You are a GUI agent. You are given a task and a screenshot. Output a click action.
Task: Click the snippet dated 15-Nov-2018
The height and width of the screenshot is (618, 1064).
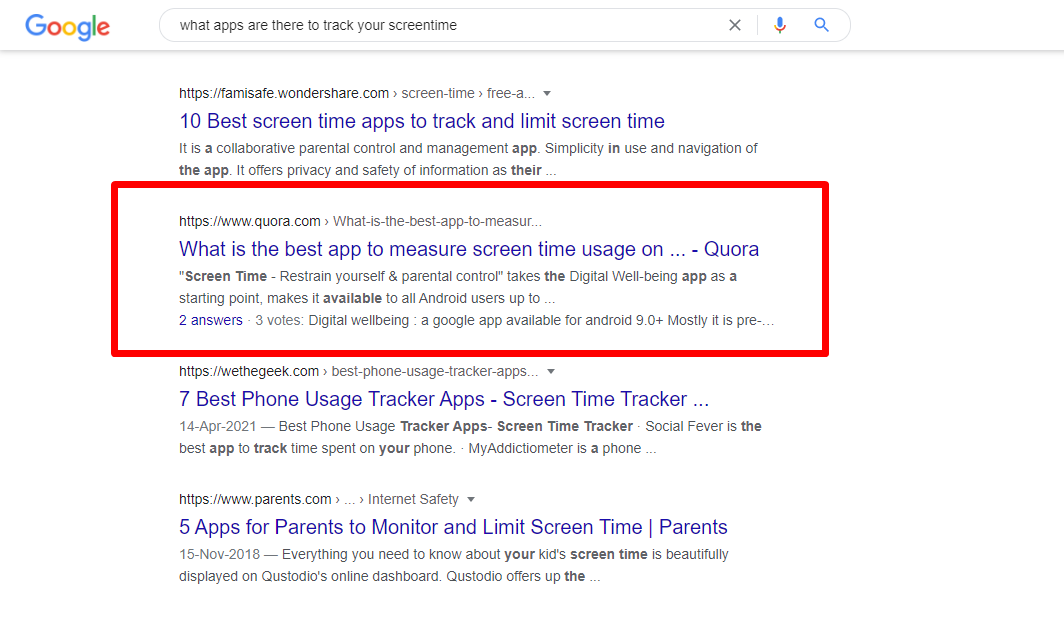point(454,566)
